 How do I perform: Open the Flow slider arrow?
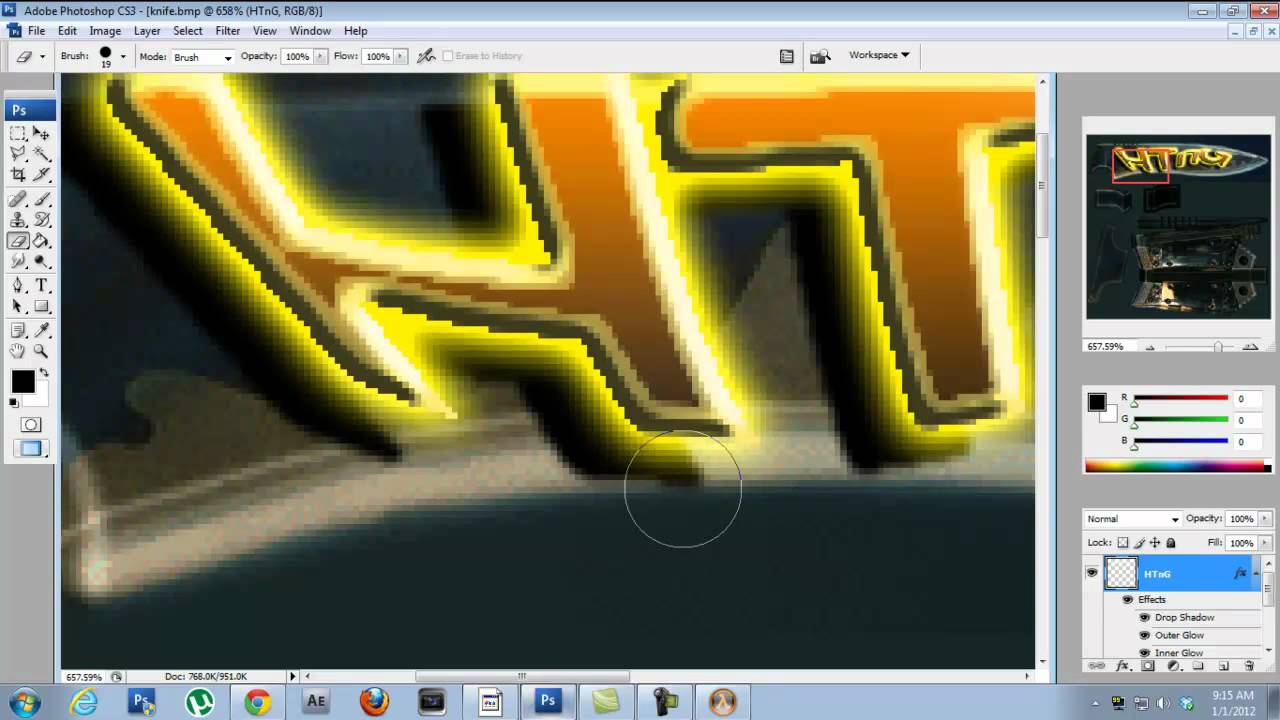click(x=401, y=57)
